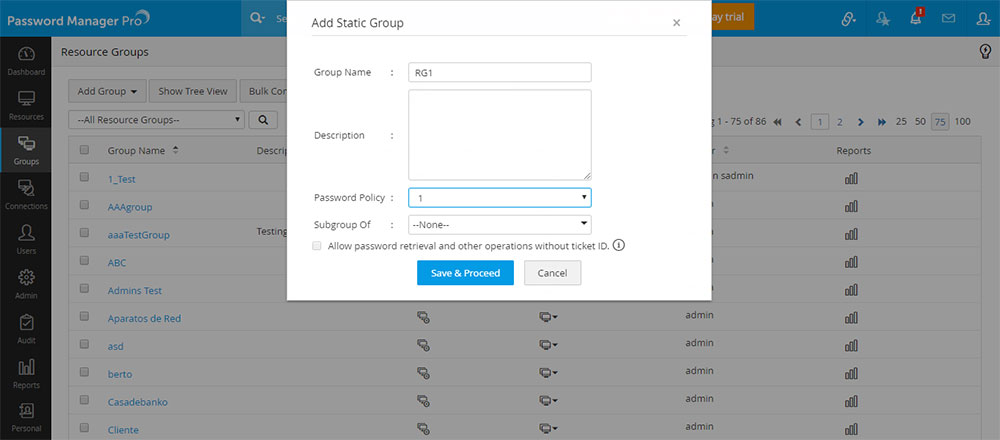1000x440 pixels.
Task: Open the Dashboard sidebar icon
Action: pyautogui.click(x=26, y=60)
